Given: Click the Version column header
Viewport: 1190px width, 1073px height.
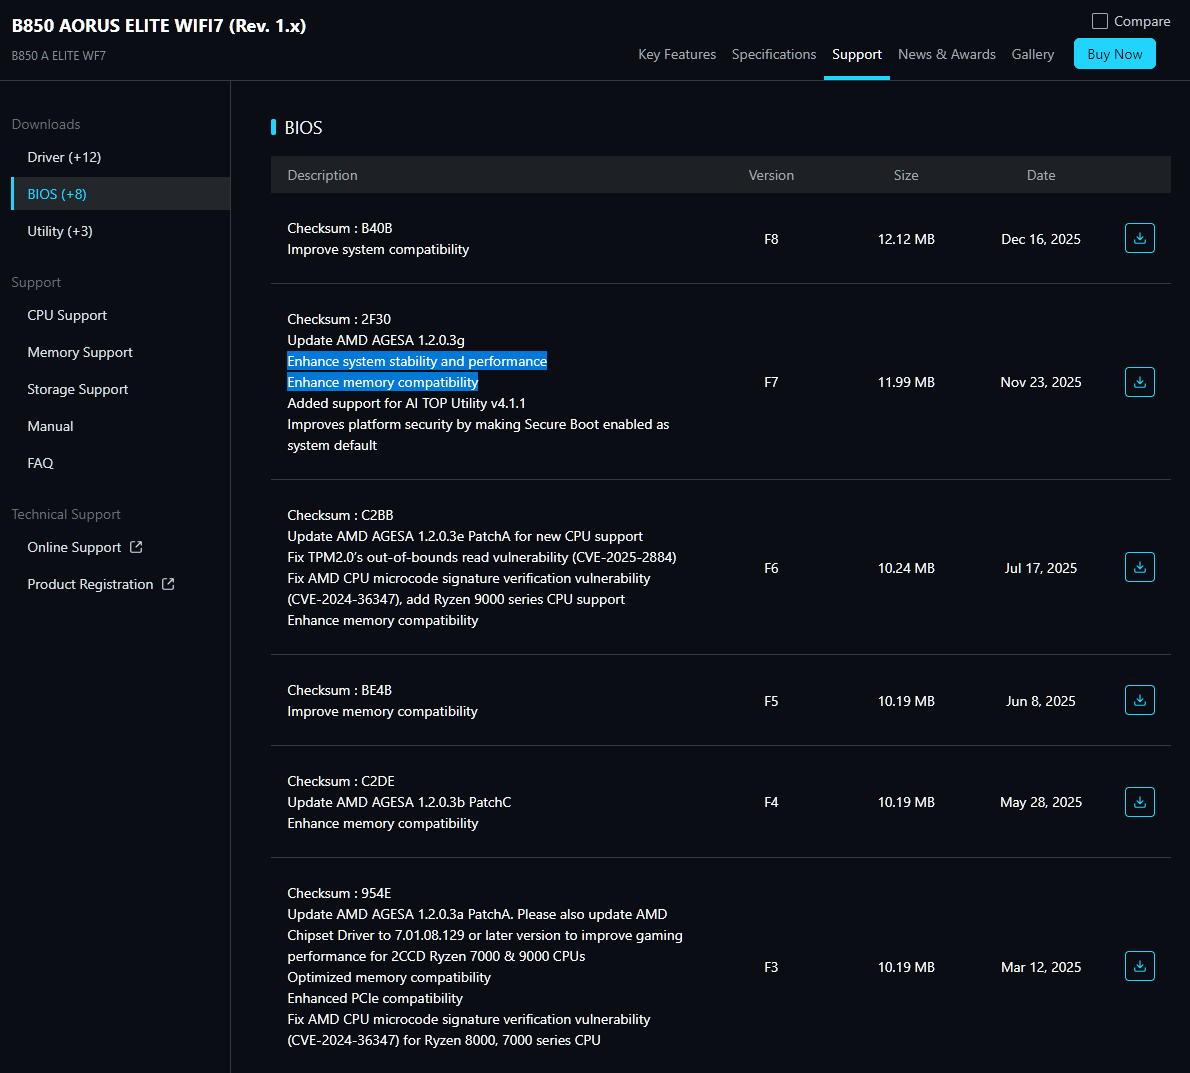Looking at the screenshot, I should (x=771, y=175).
